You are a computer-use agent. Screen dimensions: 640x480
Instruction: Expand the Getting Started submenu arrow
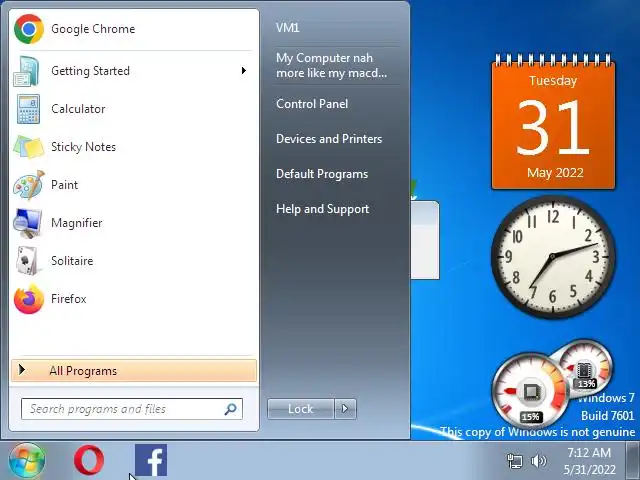tap(244, 71)
